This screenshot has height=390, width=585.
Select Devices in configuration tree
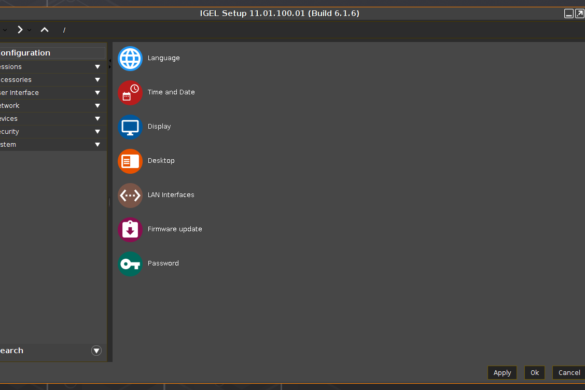[52, 119]
